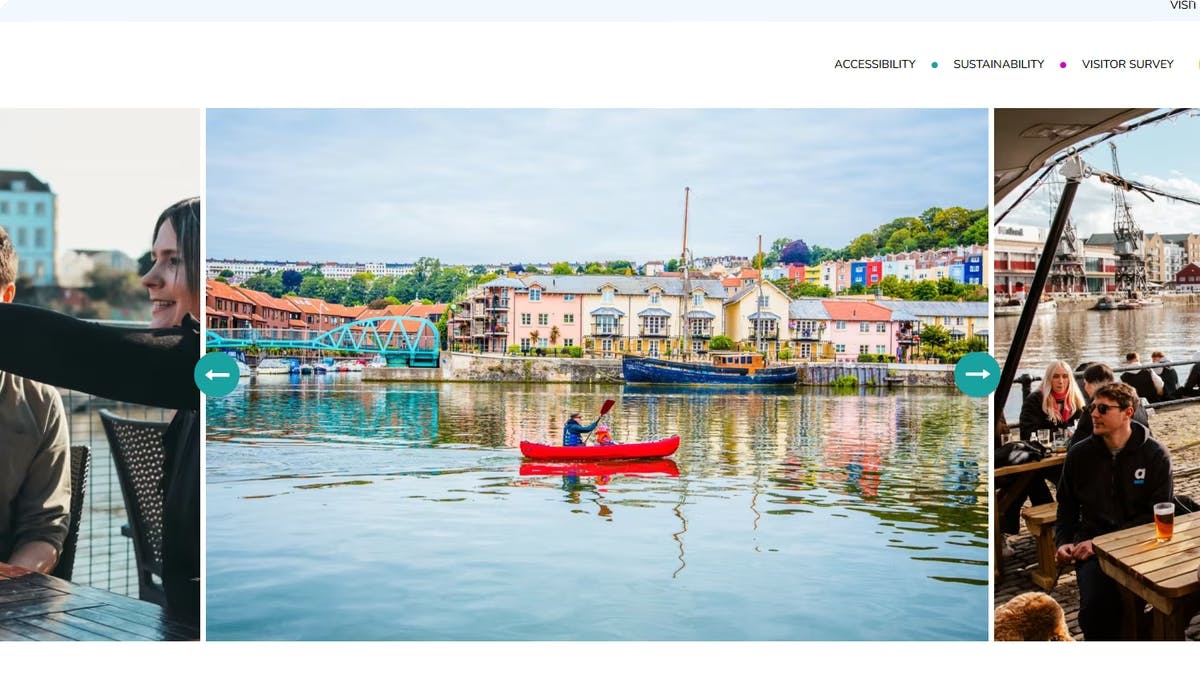Click the man wearing sunglasses in right slide
Viewport: 1200px width, 675px height.
pos(1112,490)
